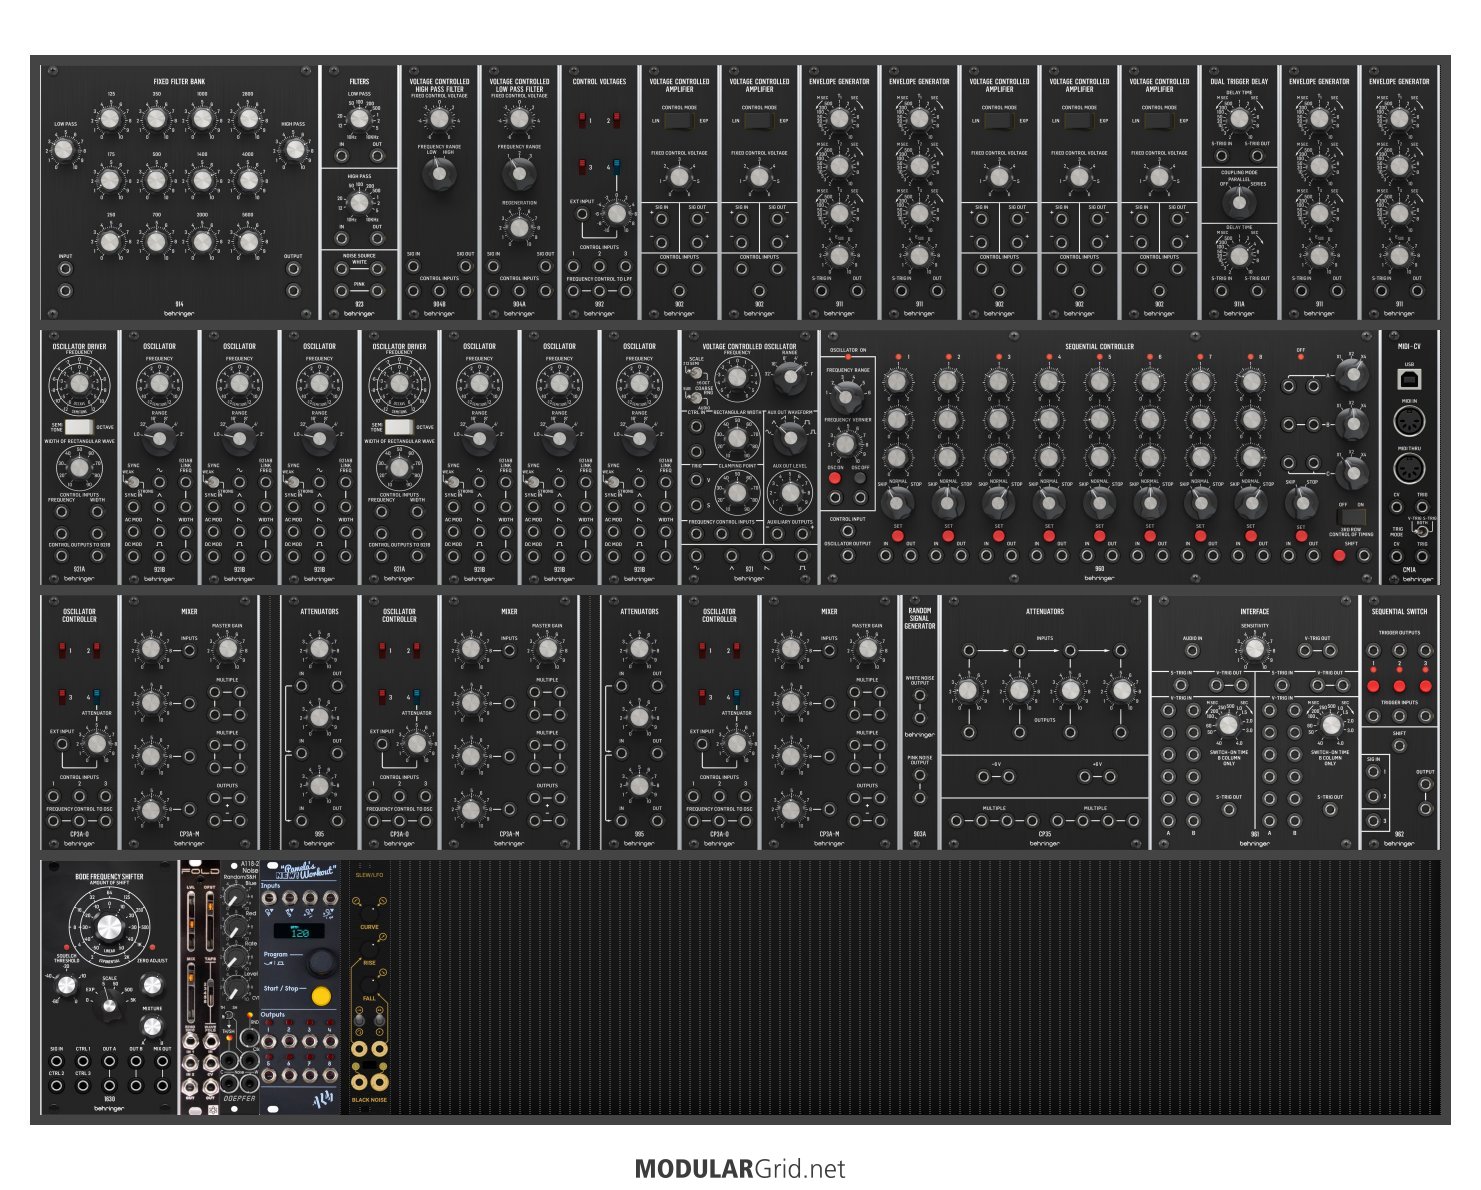Screen dimensions: 1481x1190
Task: Click the black OSC OFF button on Sequential Controller
Action: point(860,478)
